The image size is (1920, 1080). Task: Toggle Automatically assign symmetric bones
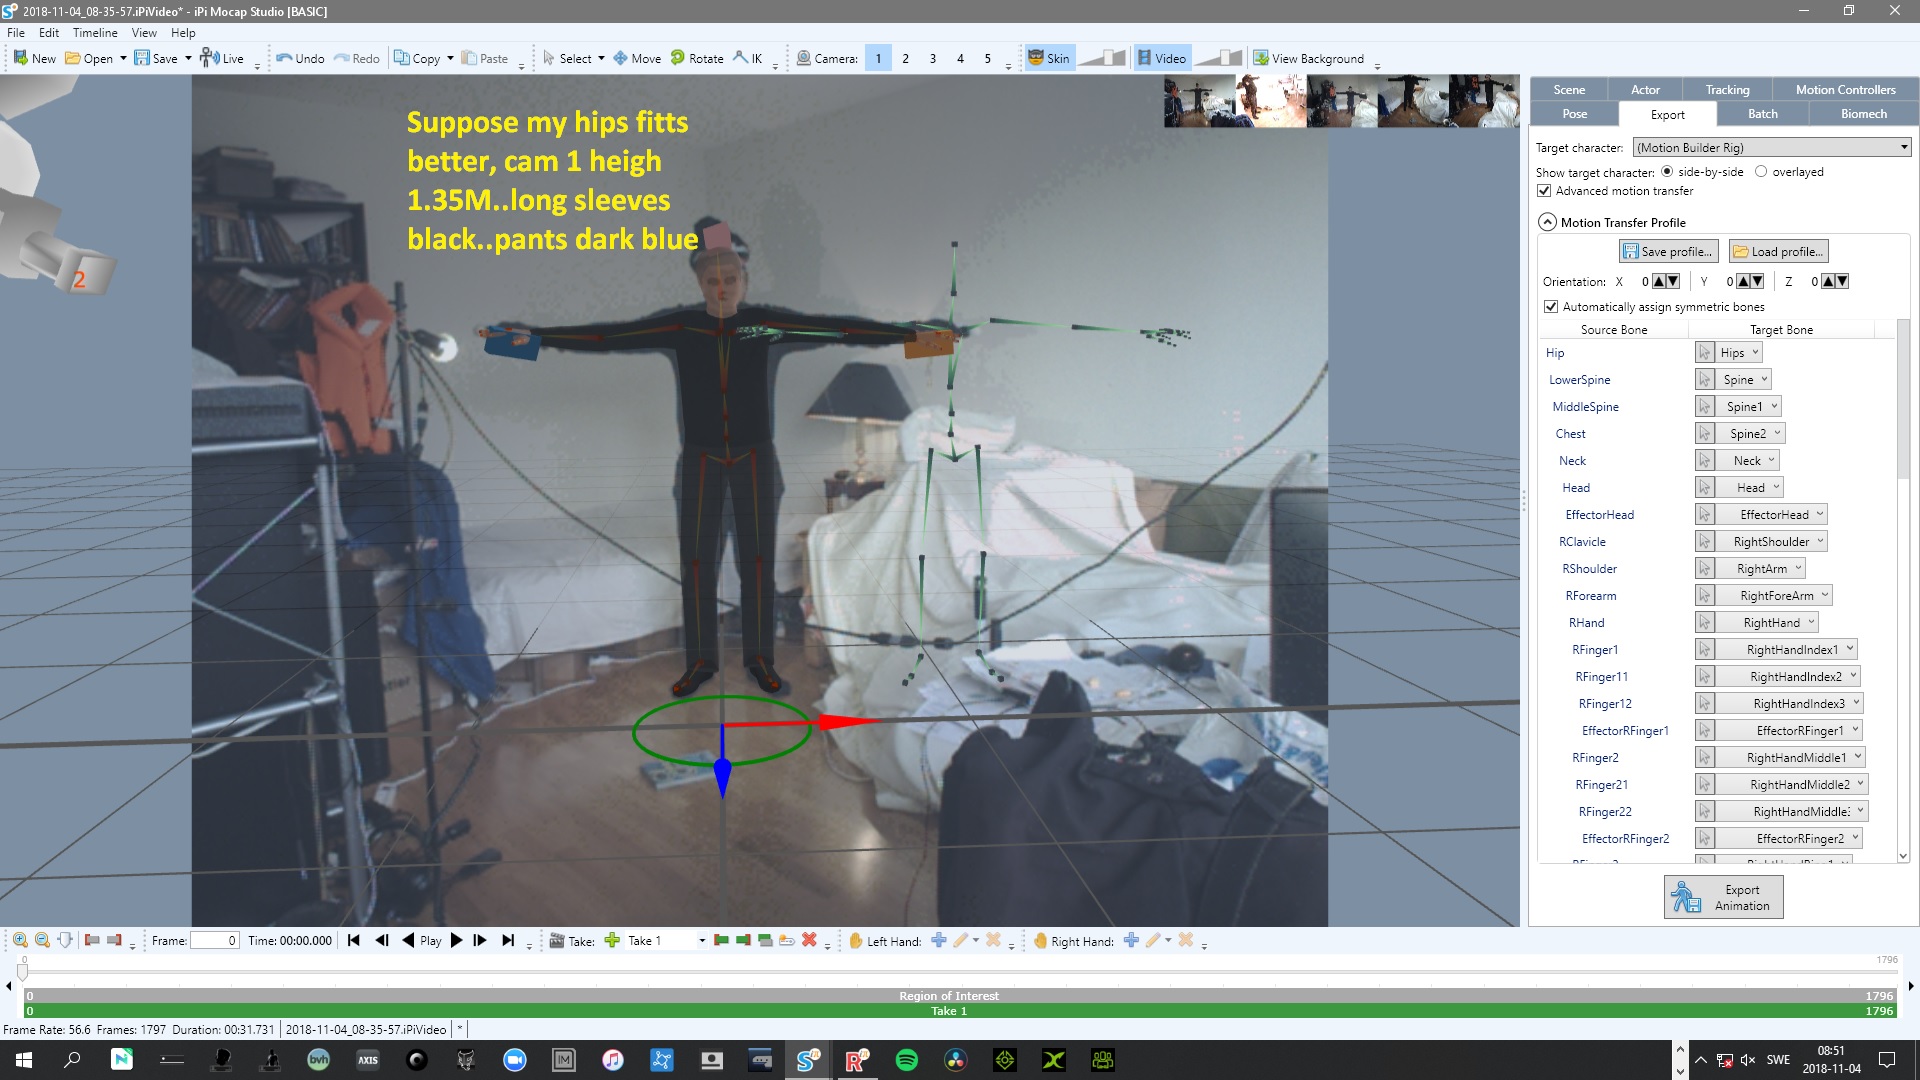coord(1551,307)
